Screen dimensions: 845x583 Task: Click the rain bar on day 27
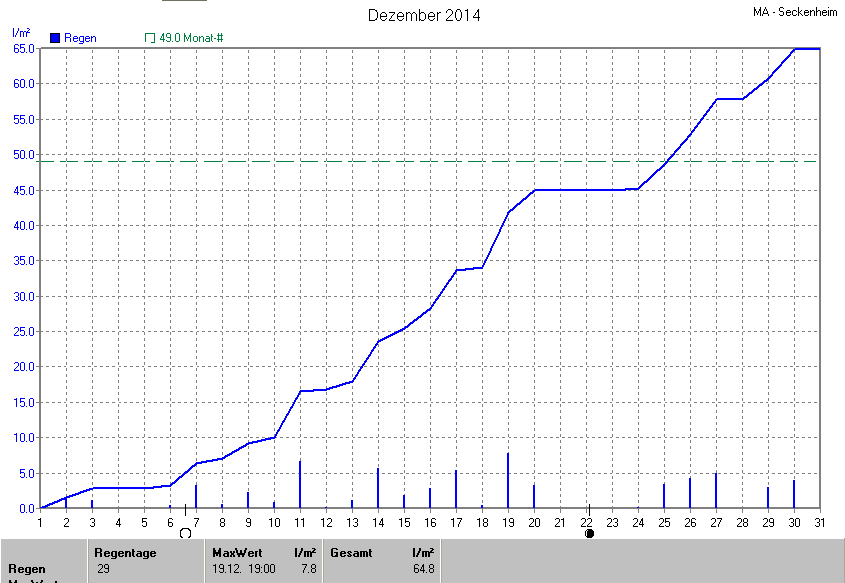pyautogui.click(x=716, y=491)
